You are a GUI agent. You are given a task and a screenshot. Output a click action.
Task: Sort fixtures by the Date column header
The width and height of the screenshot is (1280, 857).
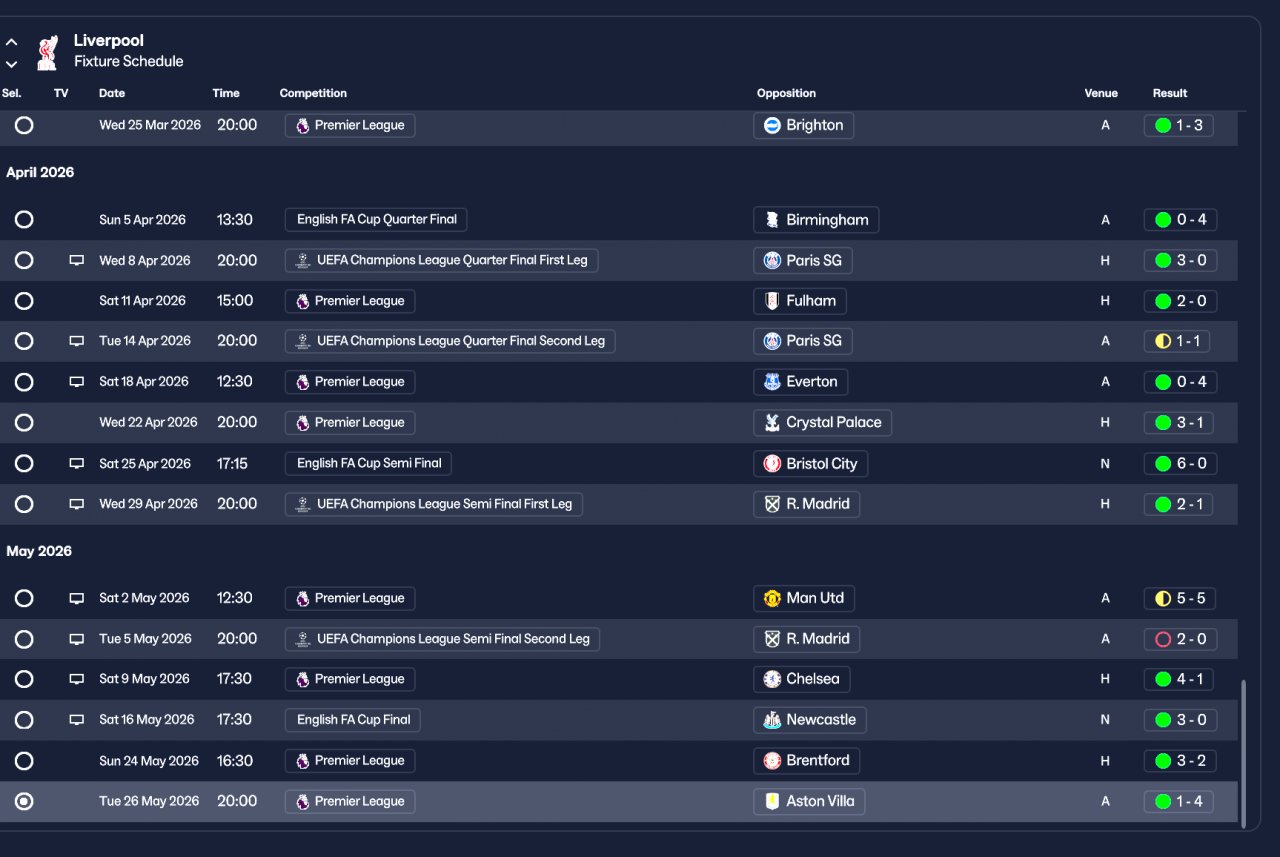pos(112,93)
